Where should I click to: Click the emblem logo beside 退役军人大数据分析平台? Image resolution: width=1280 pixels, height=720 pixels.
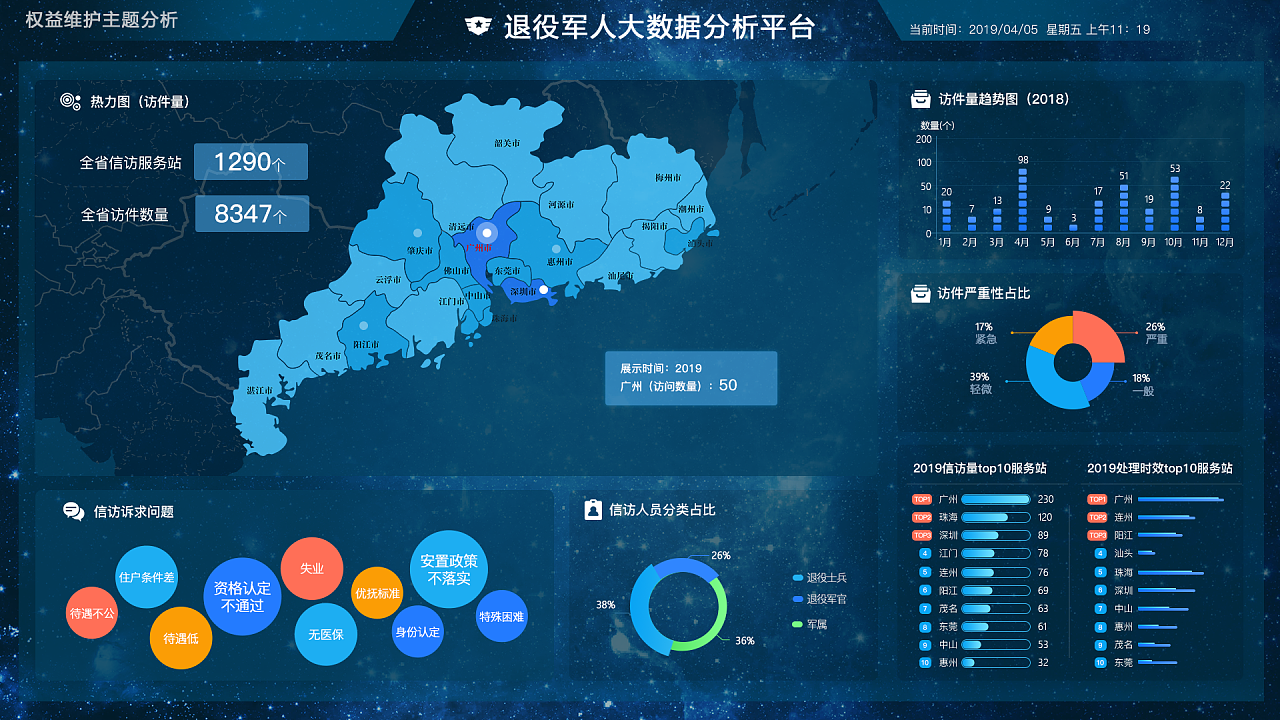(x=479, y=27)
